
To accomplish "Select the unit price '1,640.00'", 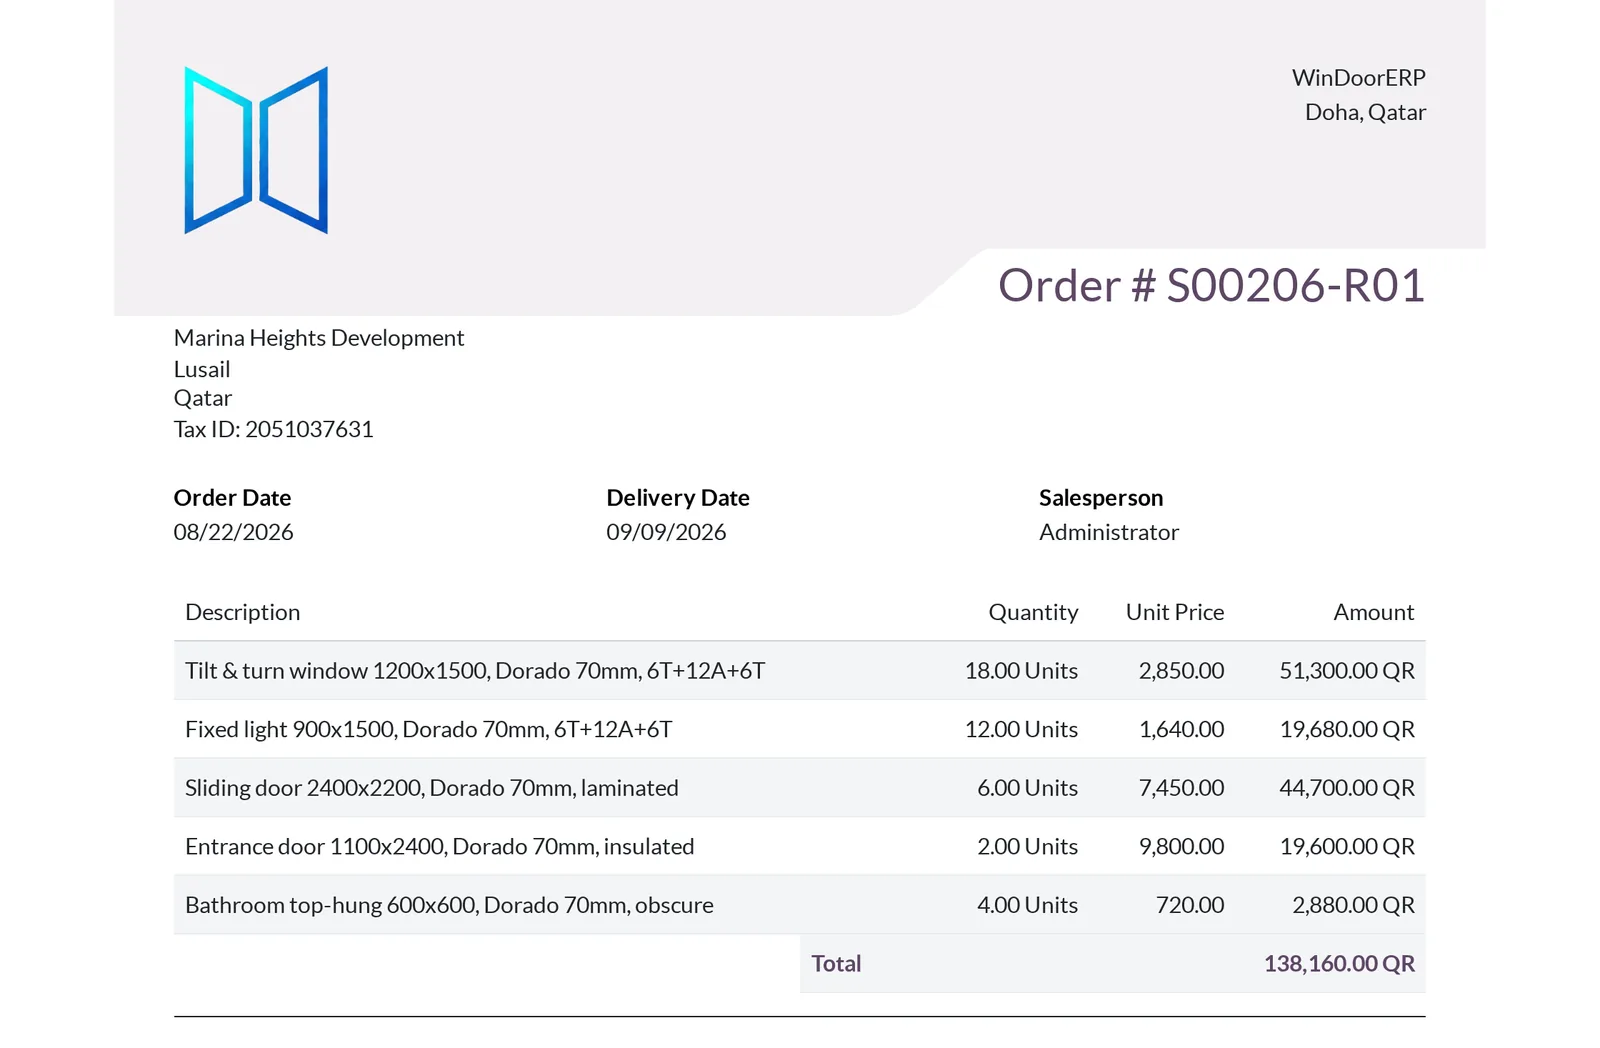I will click(1181, 729).
